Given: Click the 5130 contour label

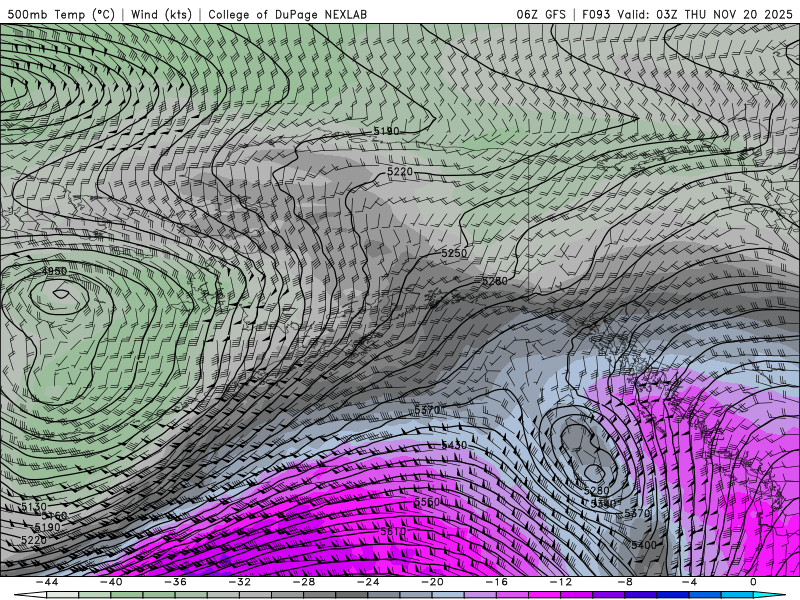Looking at the screenshot, I should [34, 507].
